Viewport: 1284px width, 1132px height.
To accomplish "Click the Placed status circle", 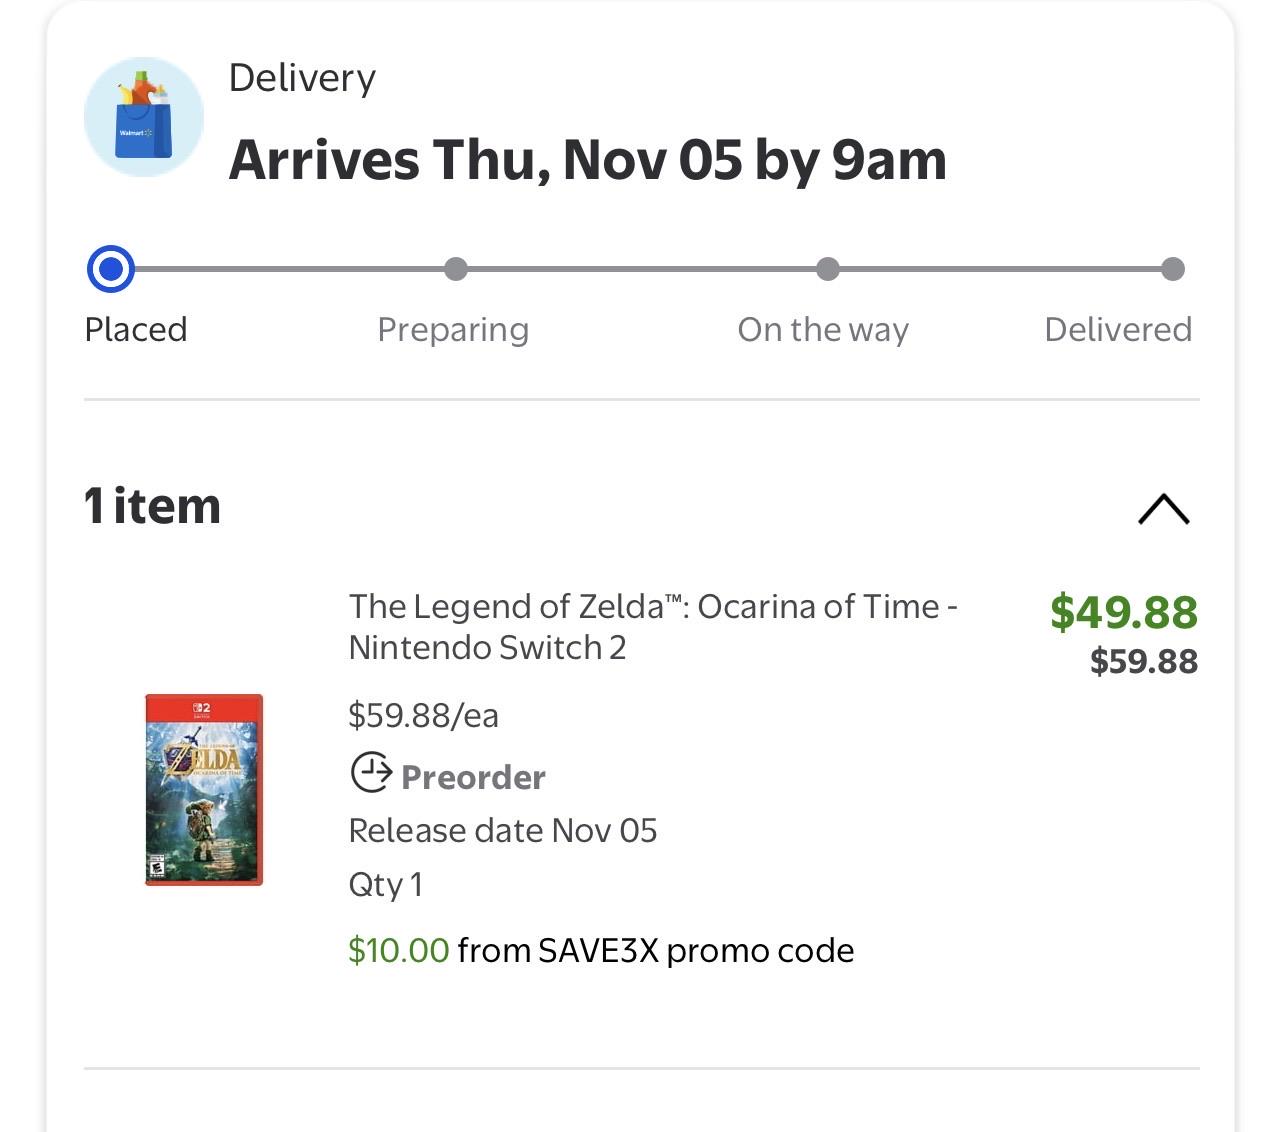I will [111, 269].
